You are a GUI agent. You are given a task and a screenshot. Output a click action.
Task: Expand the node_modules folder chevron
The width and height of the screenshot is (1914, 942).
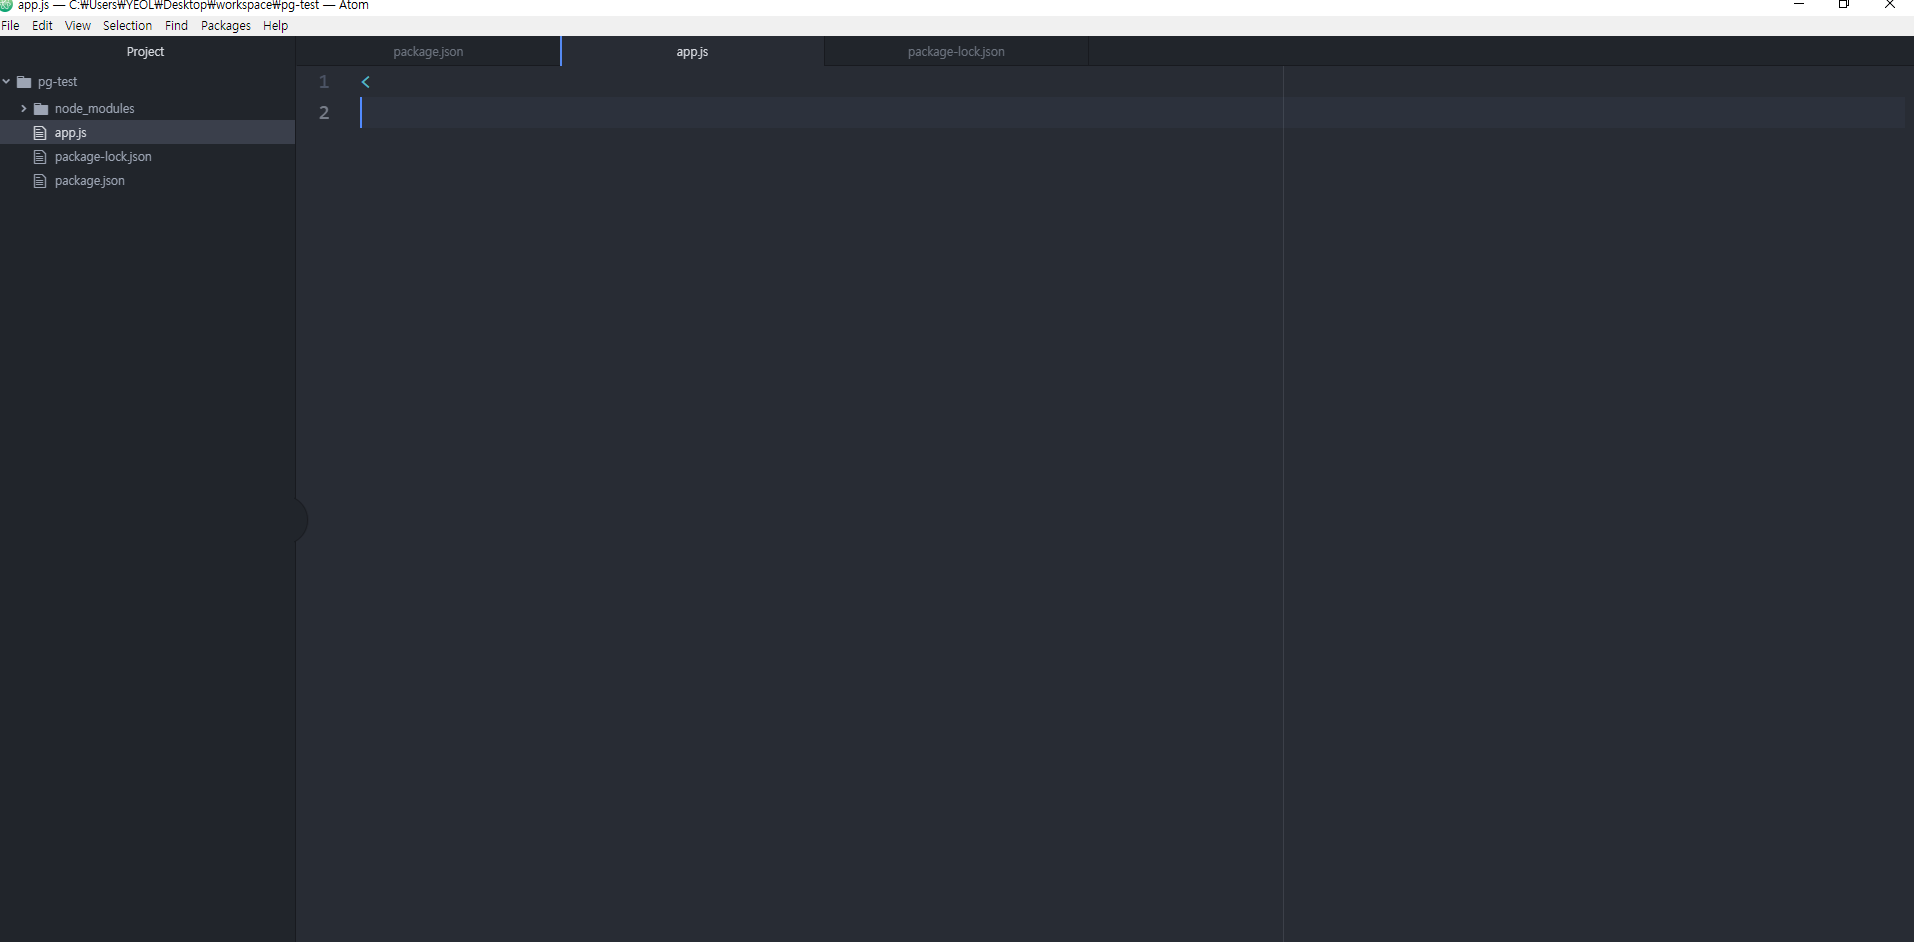24,108
